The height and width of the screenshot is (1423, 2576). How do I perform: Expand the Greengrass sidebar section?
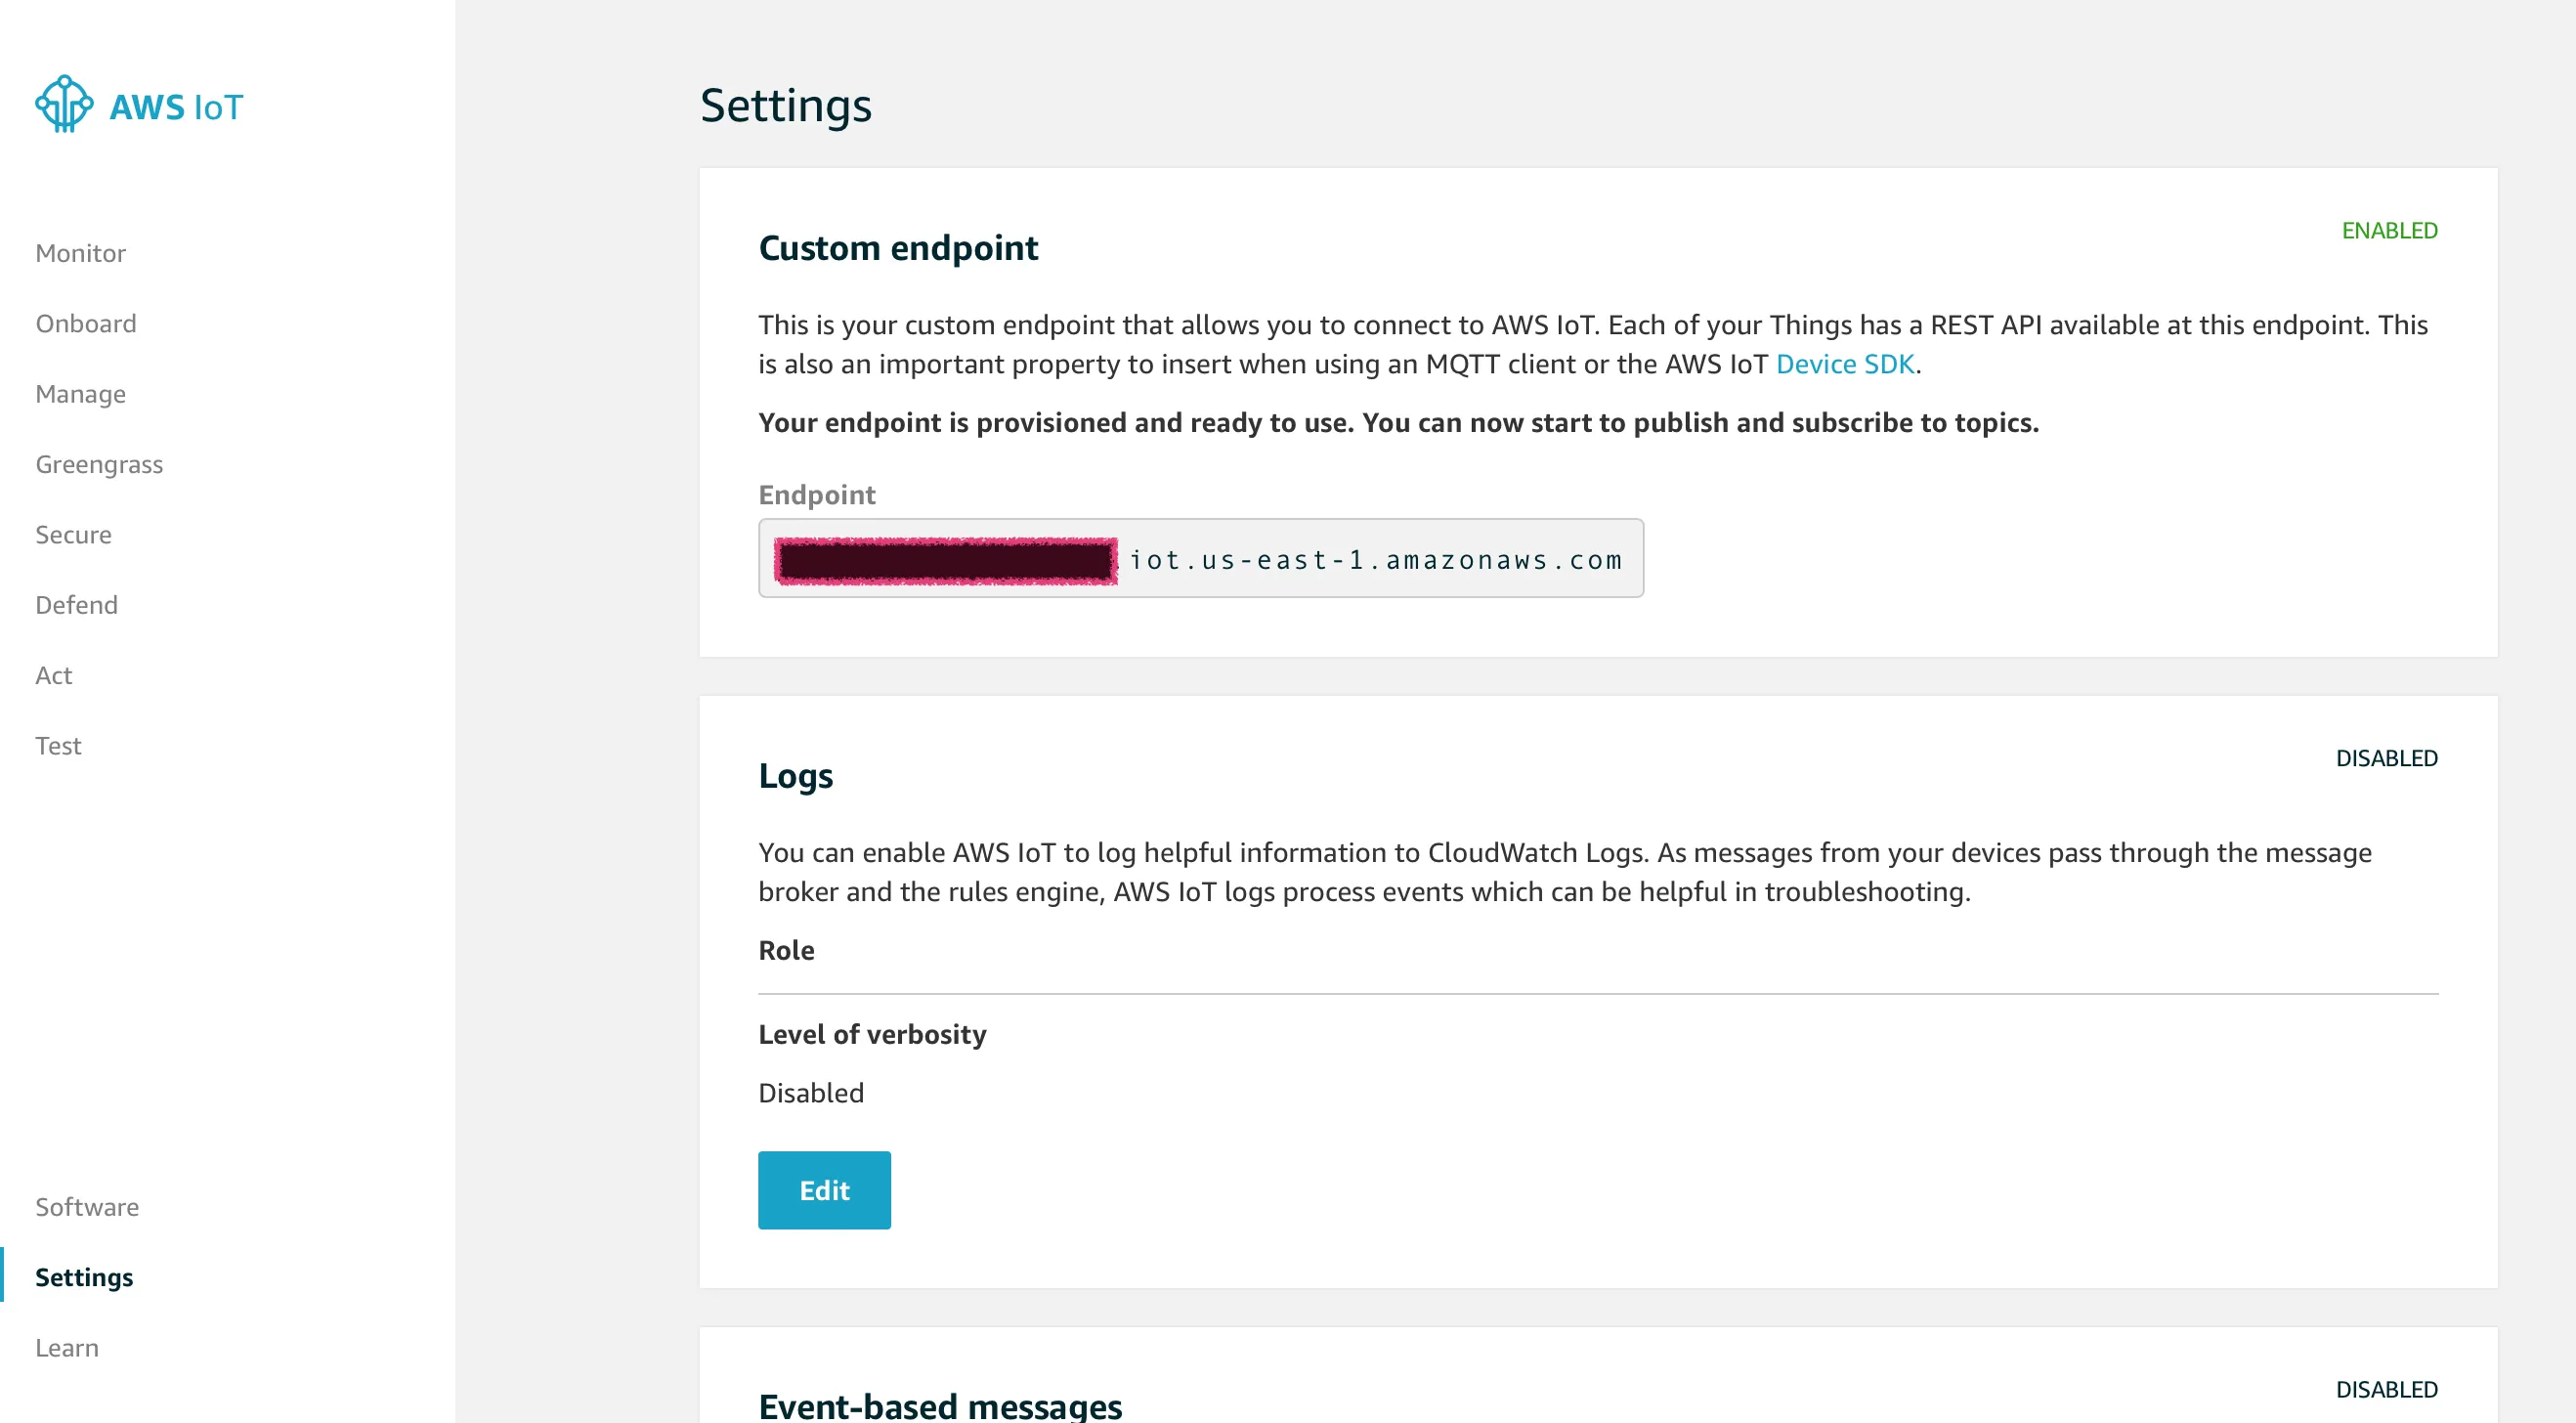[x=99, y=464]
